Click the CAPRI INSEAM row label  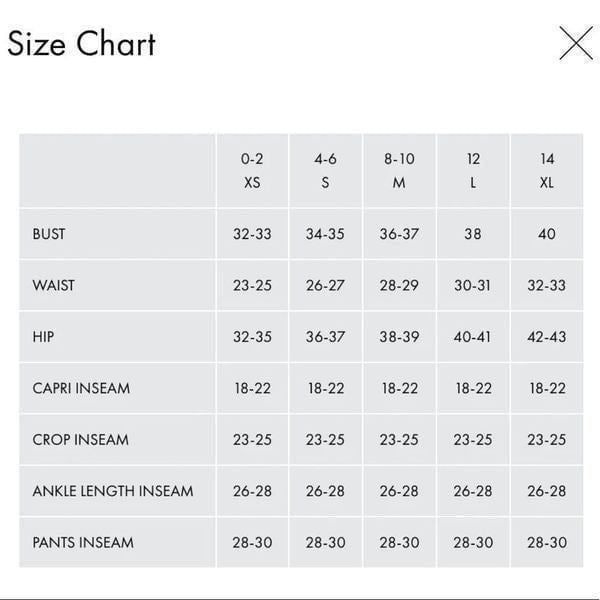[x=81, y=388]
